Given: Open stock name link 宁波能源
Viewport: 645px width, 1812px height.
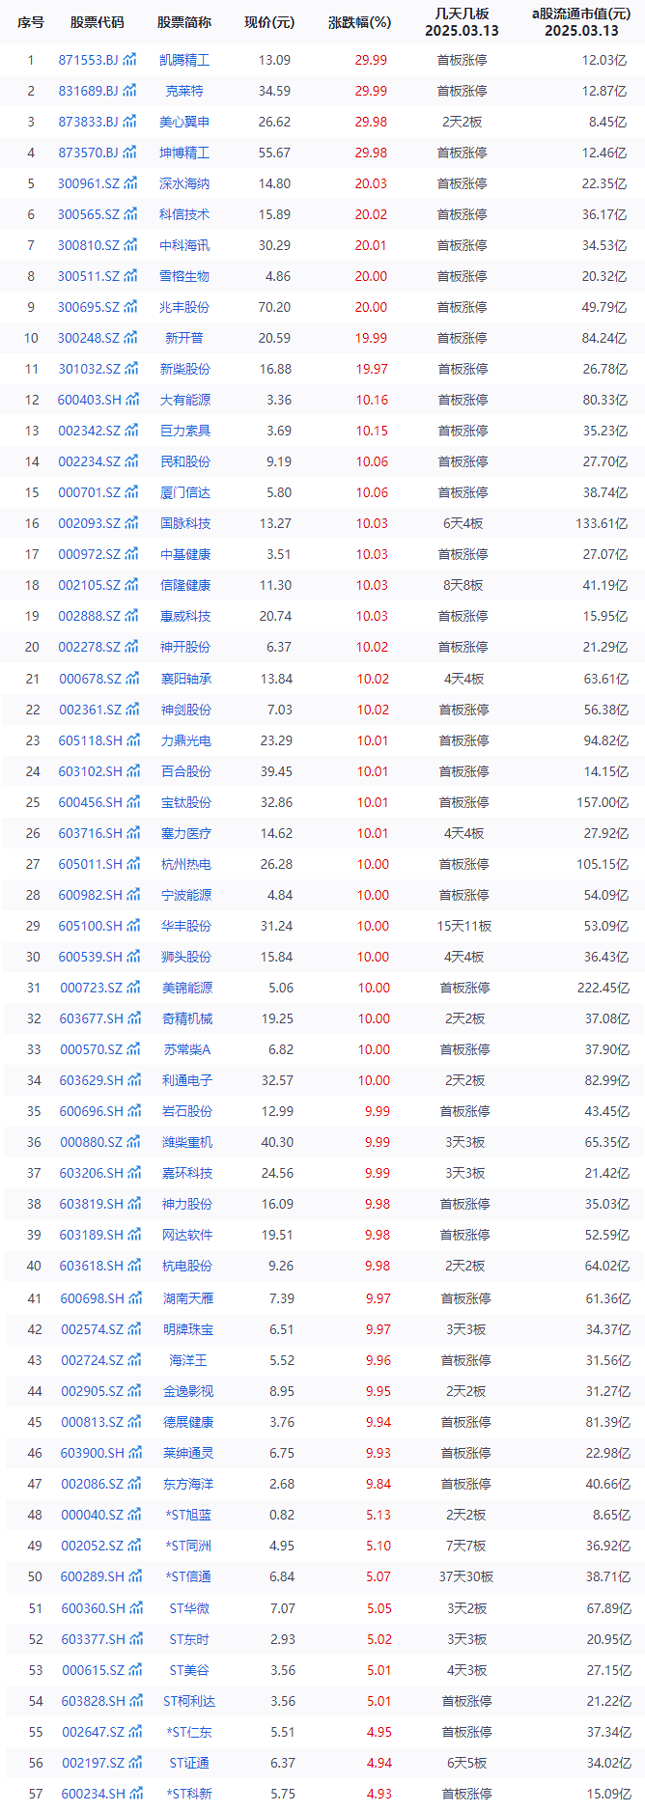Looking at the screenshot, I should click(187, 895).
